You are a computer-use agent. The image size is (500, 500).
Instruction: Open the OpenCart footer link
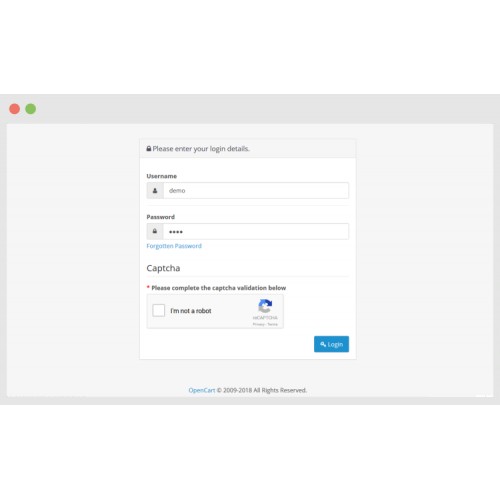[x=202, y=390]
